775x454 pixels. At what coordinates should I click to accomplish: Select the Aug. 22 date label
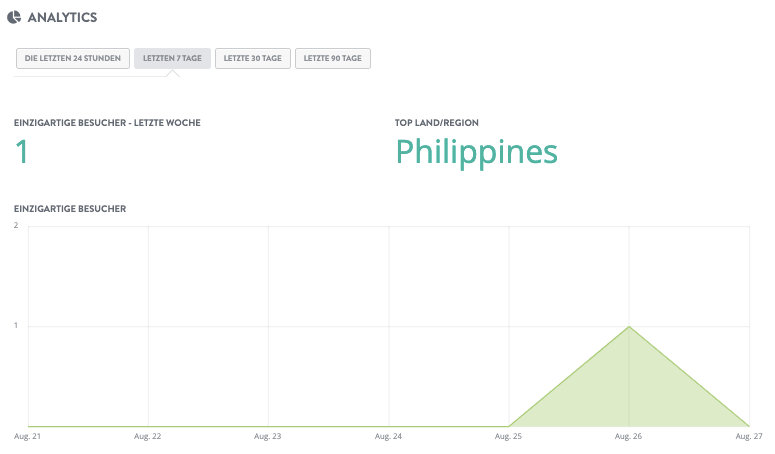coord(148,437)
